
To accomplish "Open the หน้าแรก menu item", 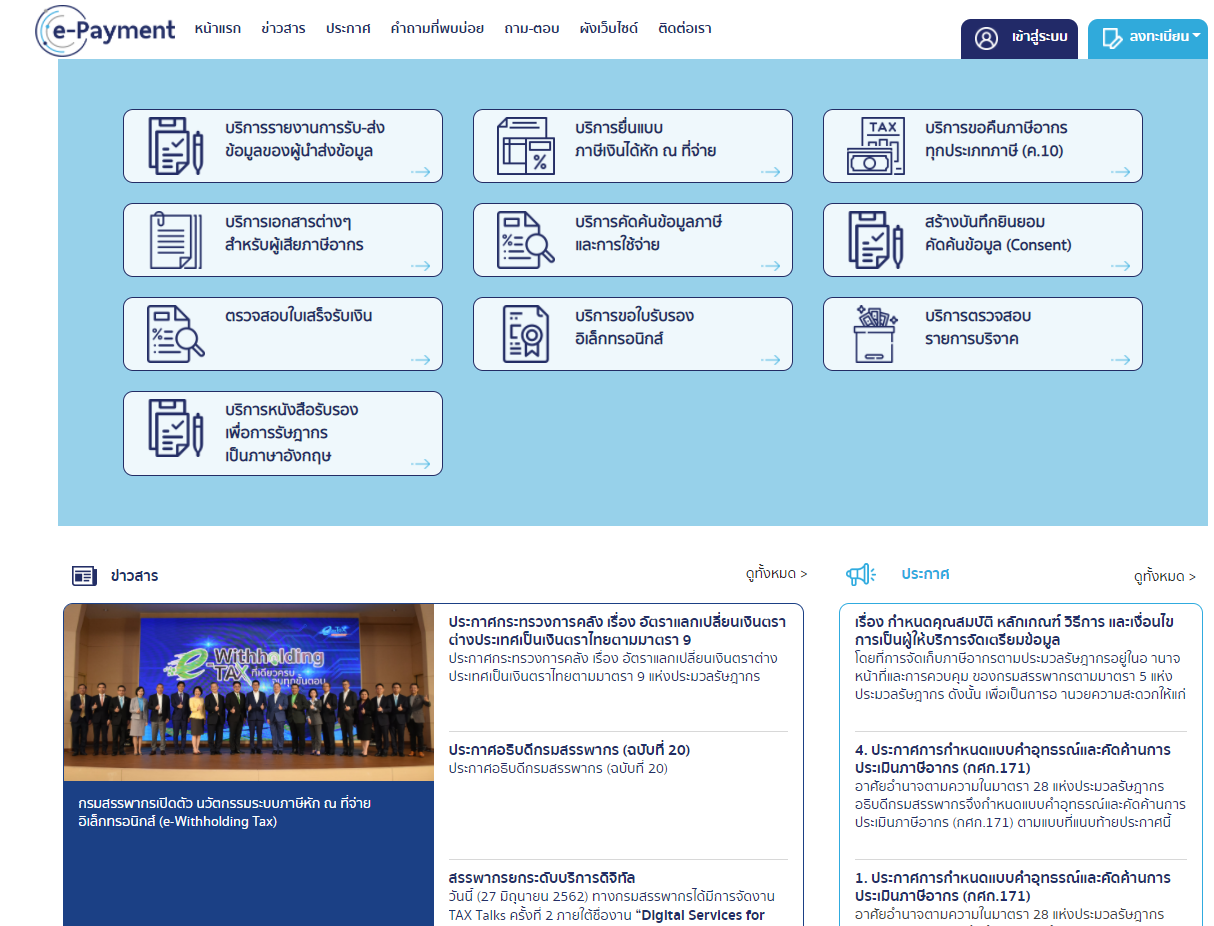I will point(218,29).
